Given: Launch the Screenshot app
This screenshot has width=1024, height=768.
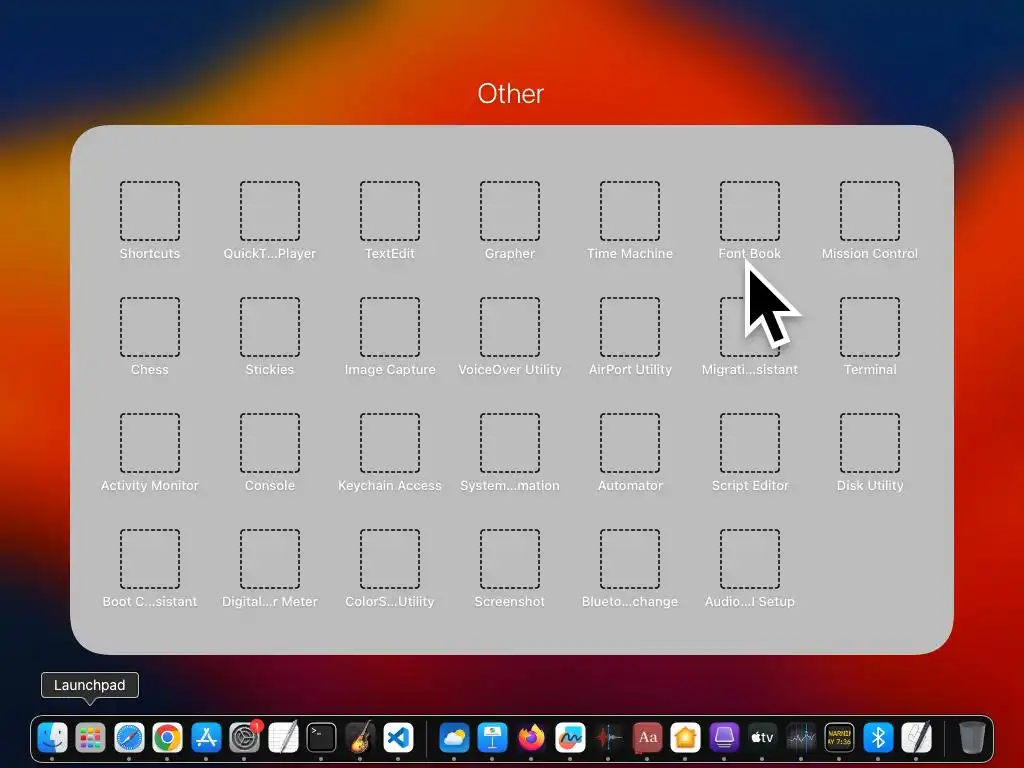Looking at the screenshot, I should (x=510, y=559).
